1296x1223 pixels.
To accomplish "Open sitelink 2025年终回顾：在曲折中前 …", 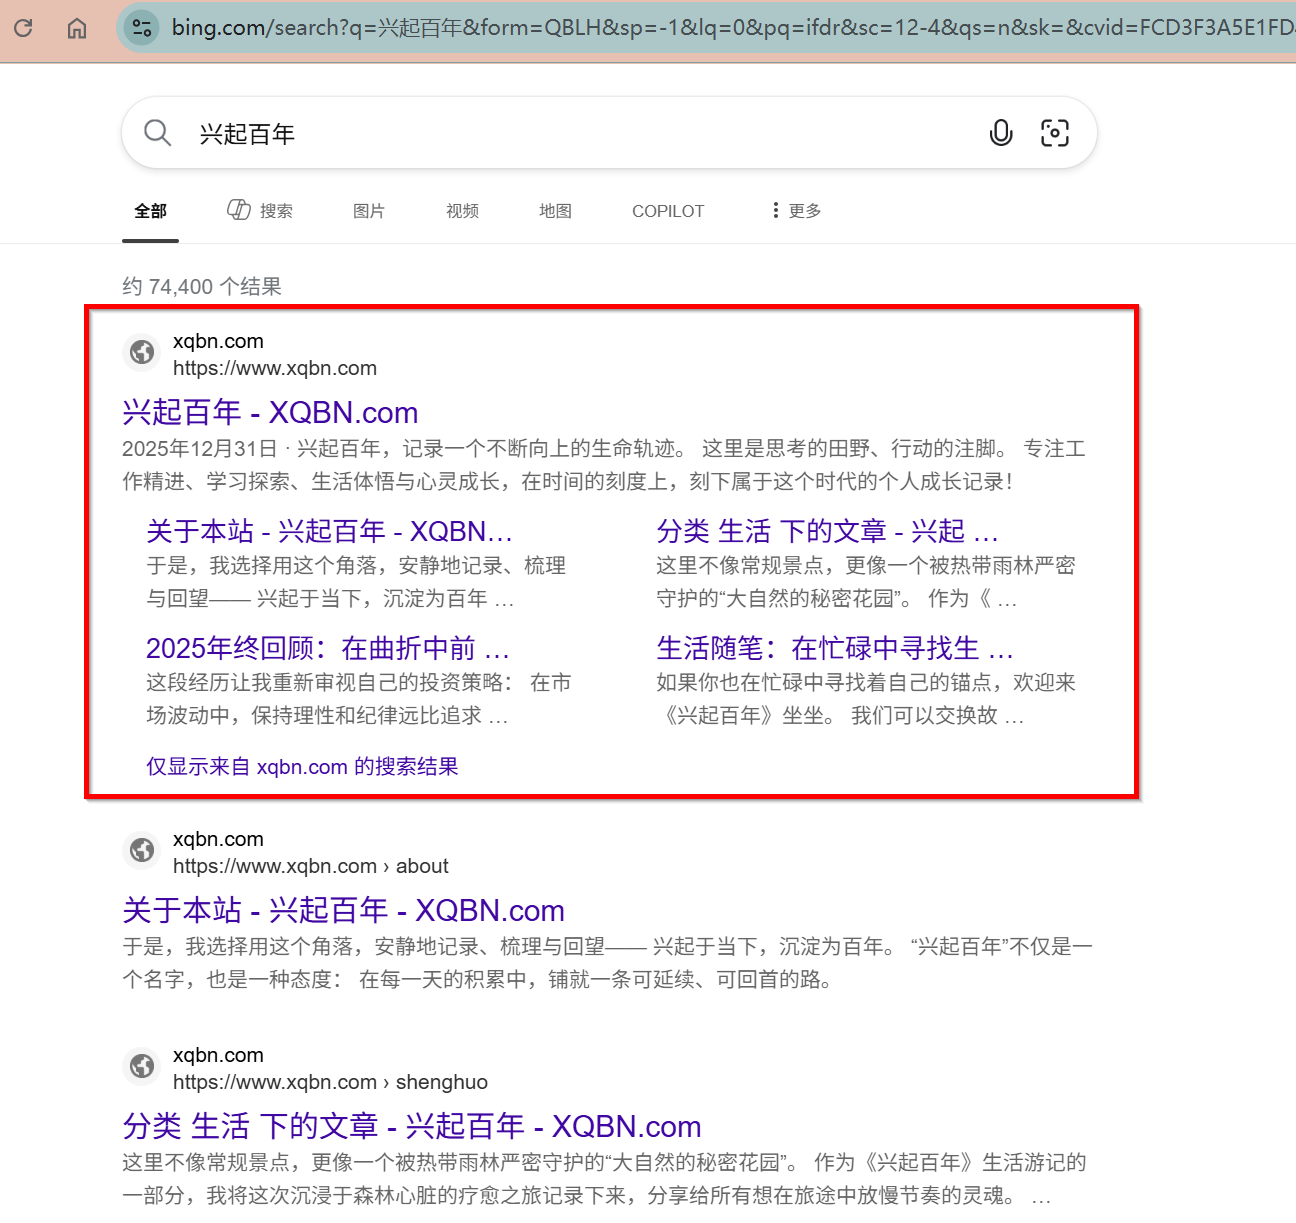I will coord(328,648).
